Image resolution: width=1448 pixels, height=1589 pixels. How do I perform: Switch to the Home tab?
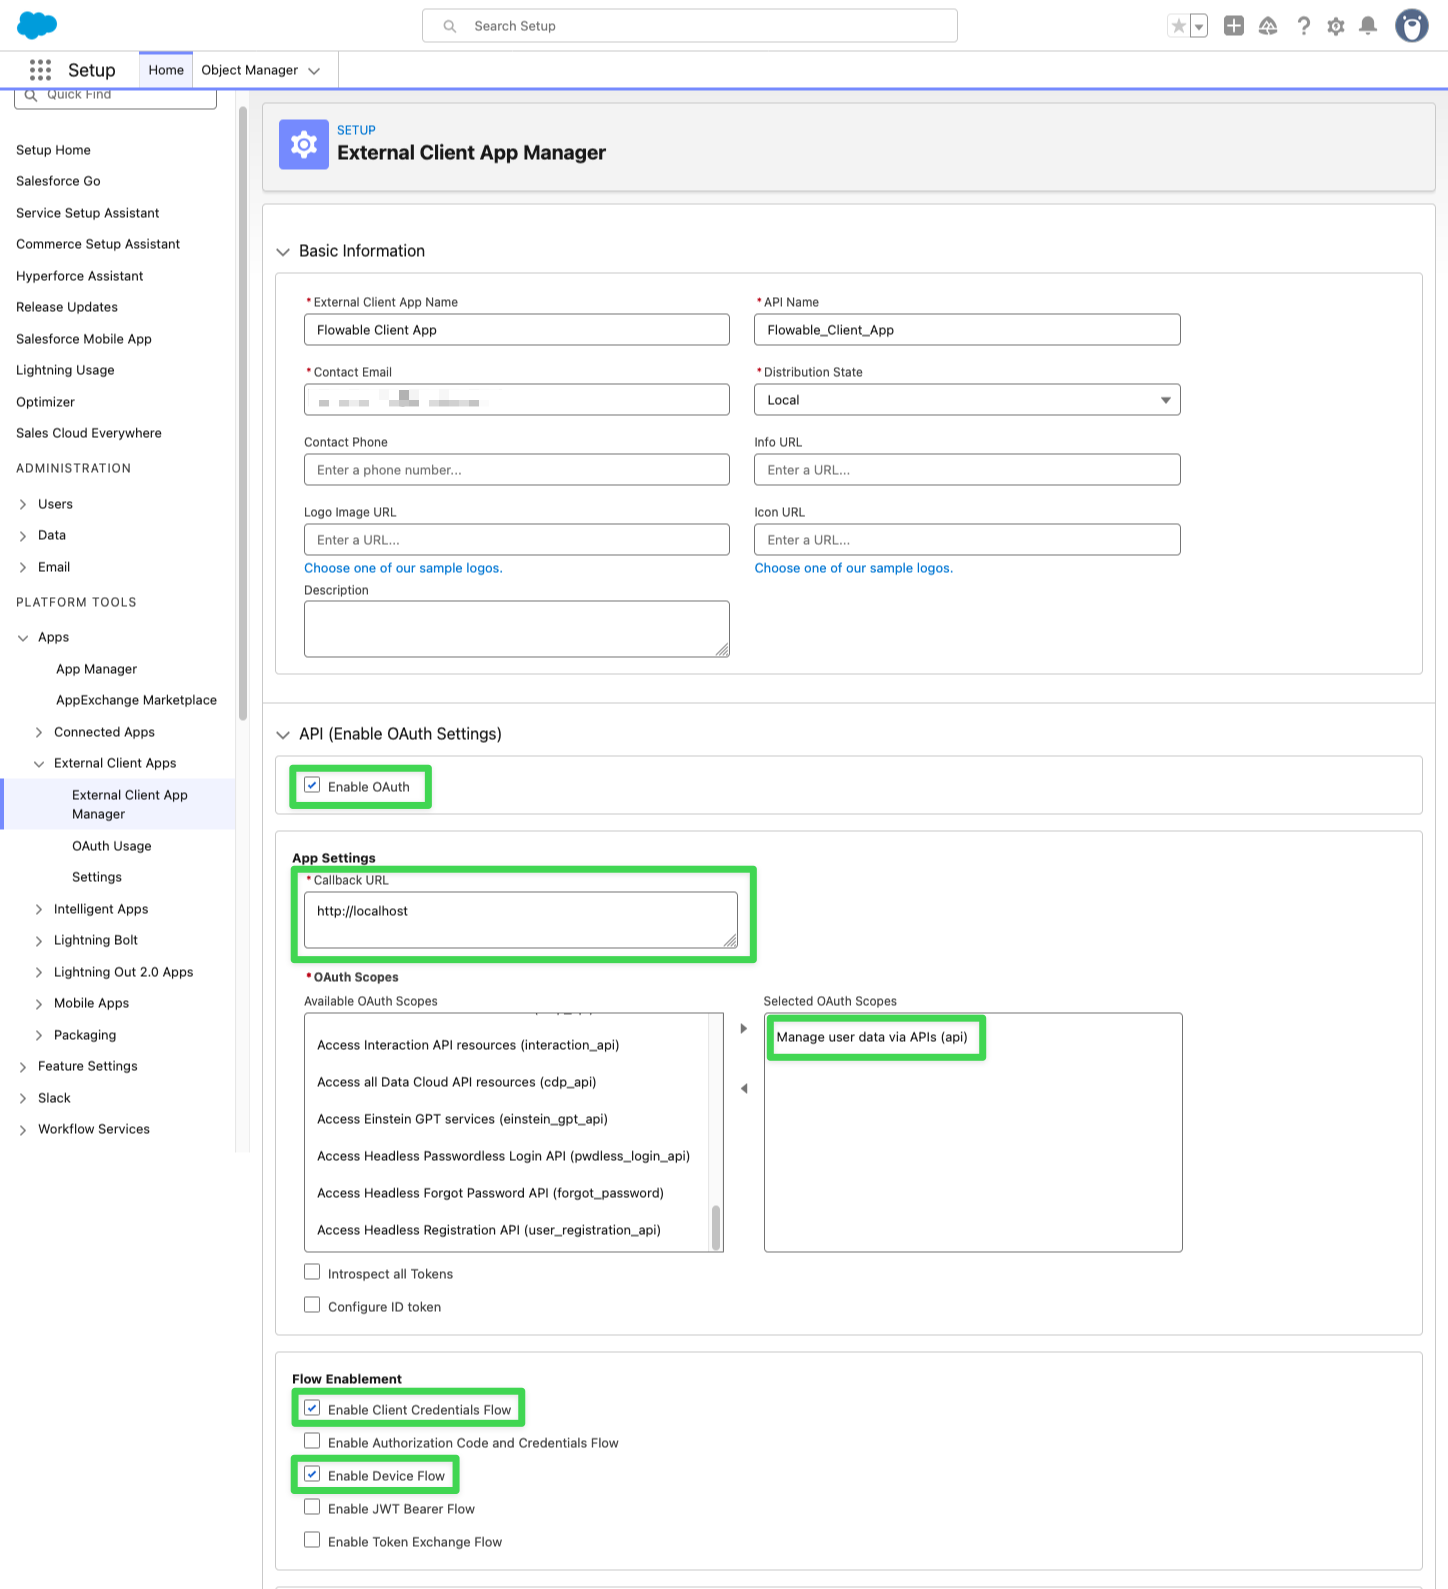click(x=166, y=70)
